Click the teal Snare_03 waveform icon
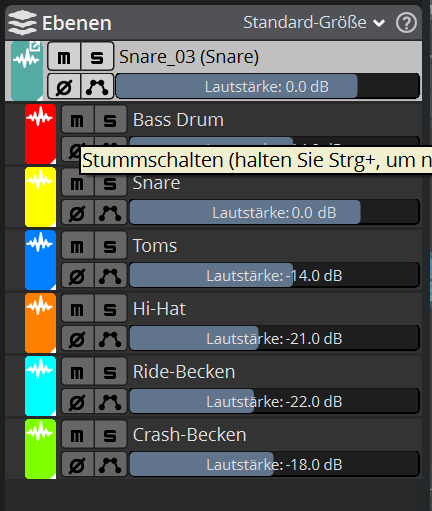 pos(27,70)
